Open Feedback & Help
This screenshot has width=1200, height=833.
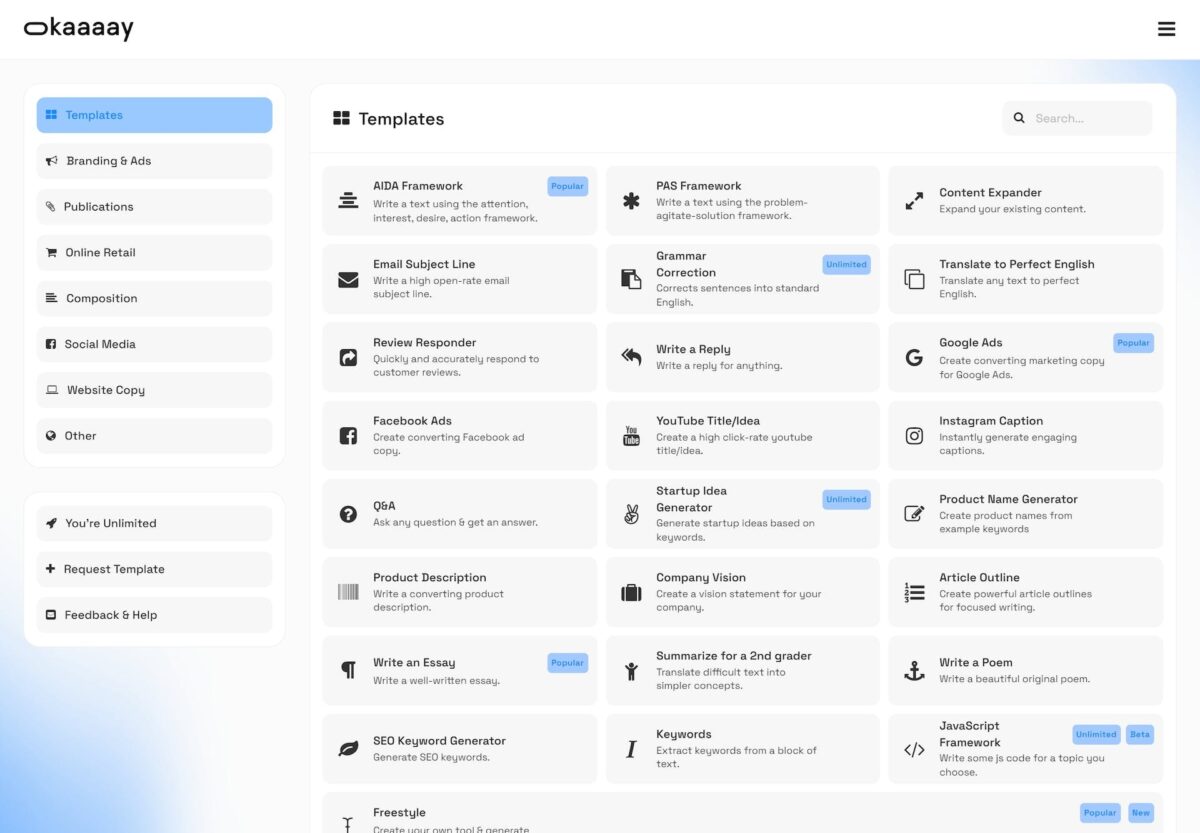point(154,615)
